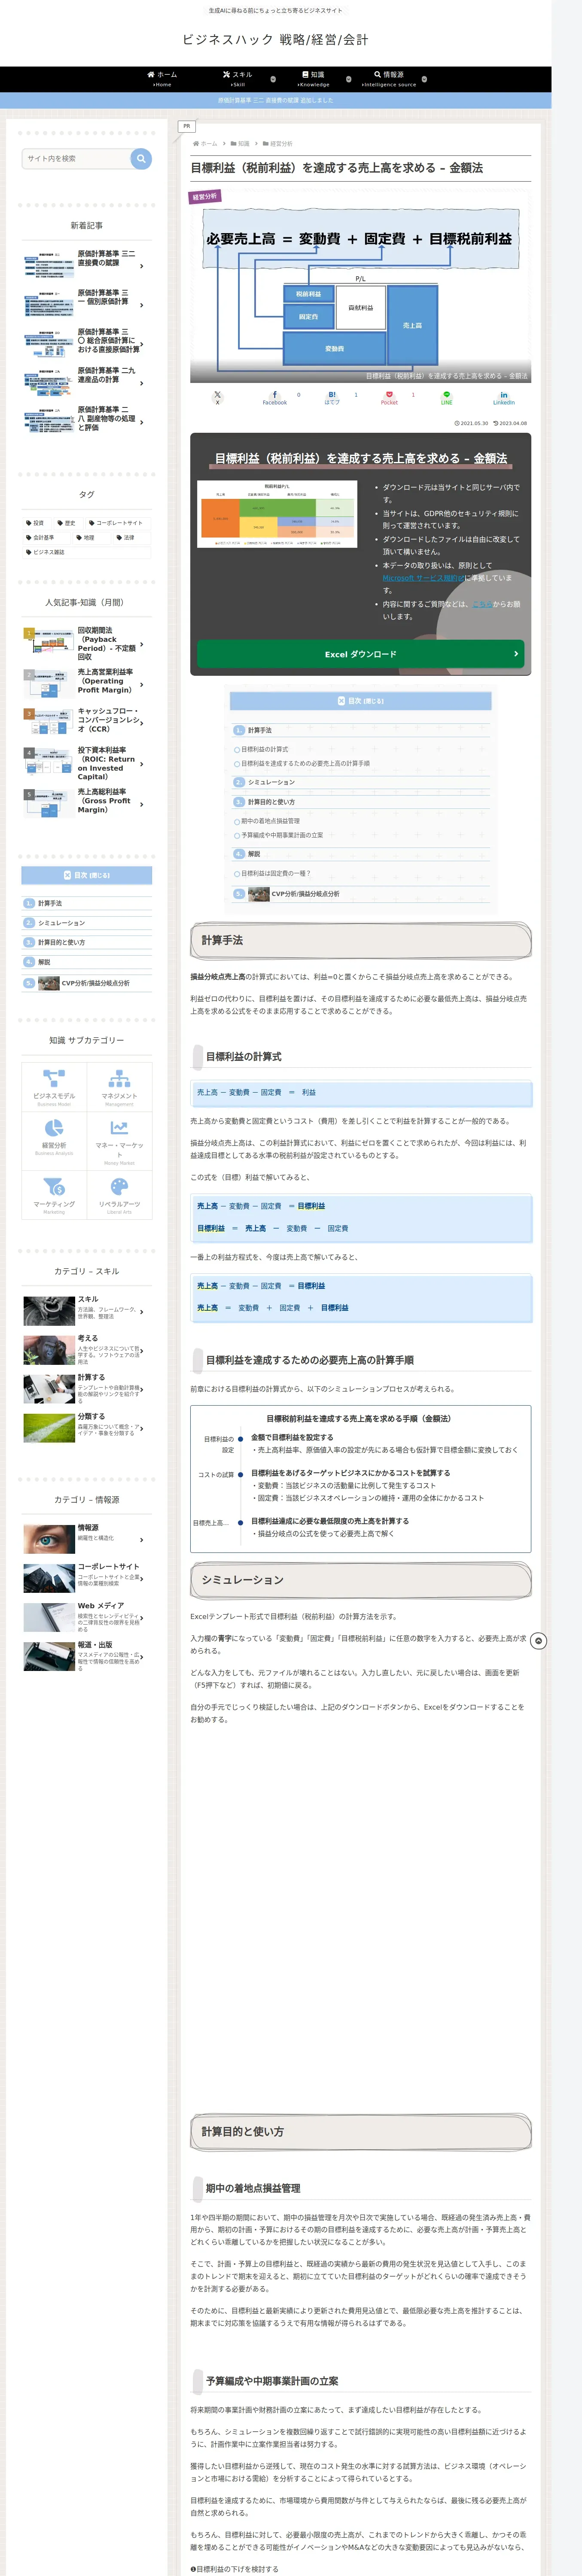The height and width of the screenshot is (2576, 582).
Task: Open popular article 回収期間法 Payback Period
Action: [87, 644]
